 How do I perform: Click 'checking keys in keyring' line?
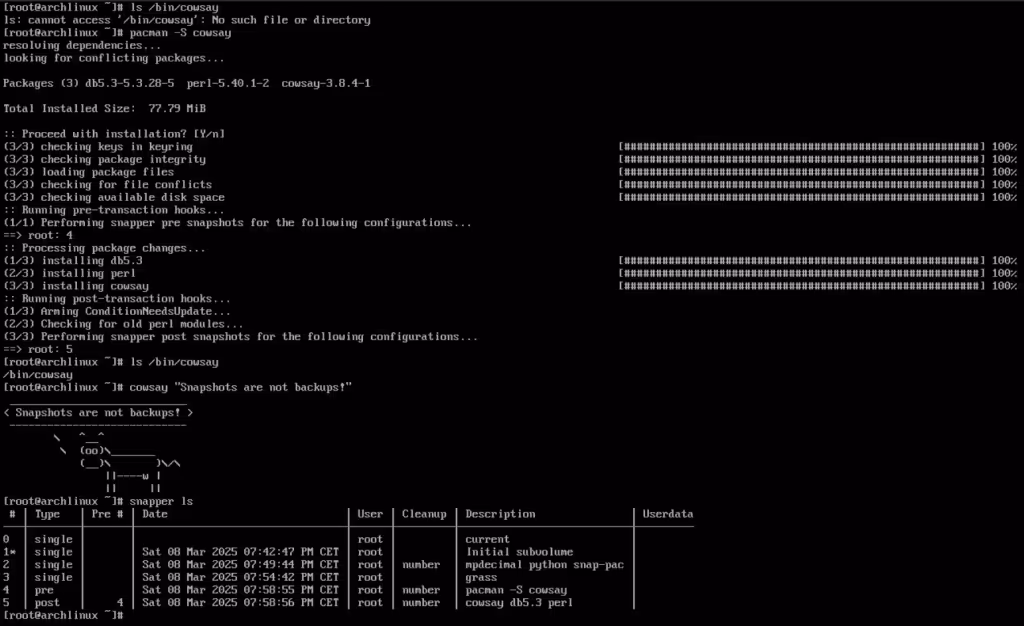click(98, 146)
